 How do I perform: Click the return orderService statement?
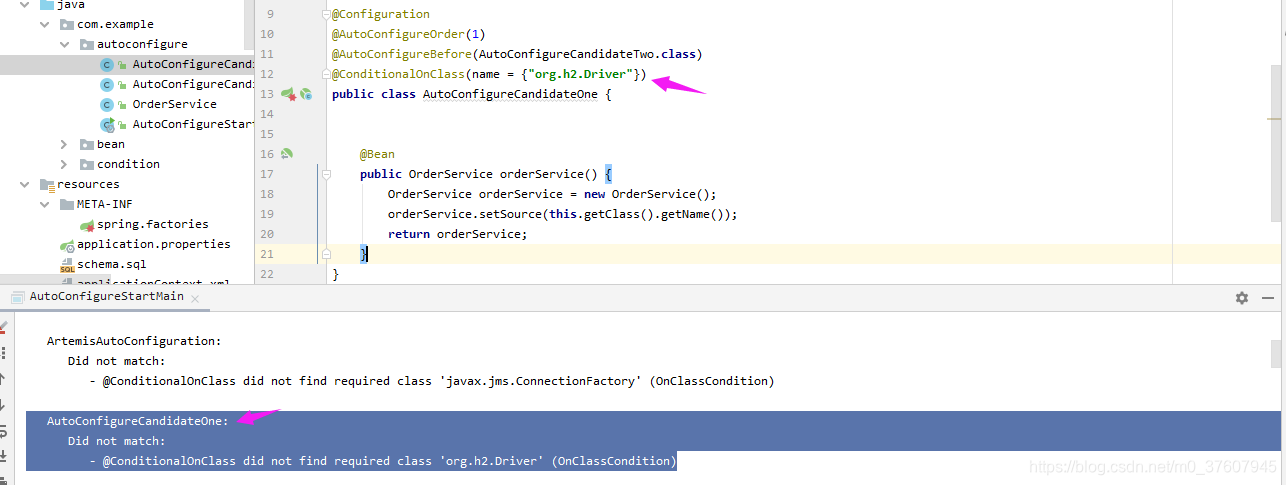point(457,234)
